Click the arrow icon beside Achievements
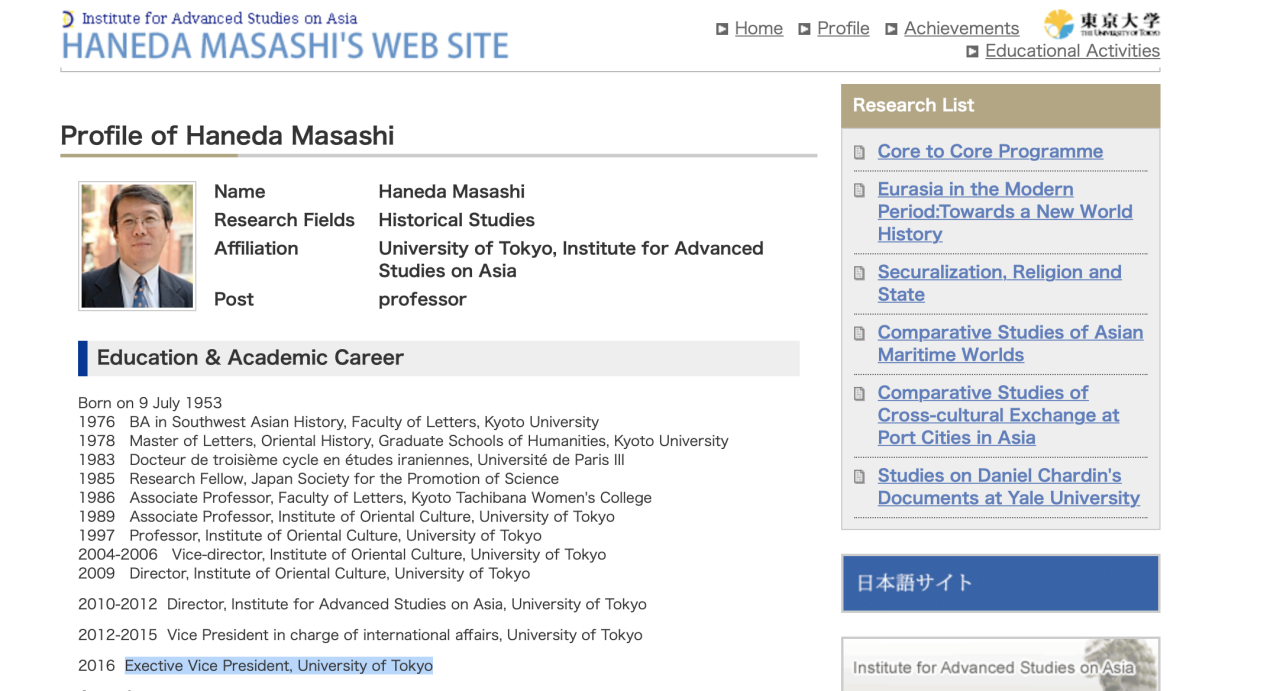 (891, 29)
